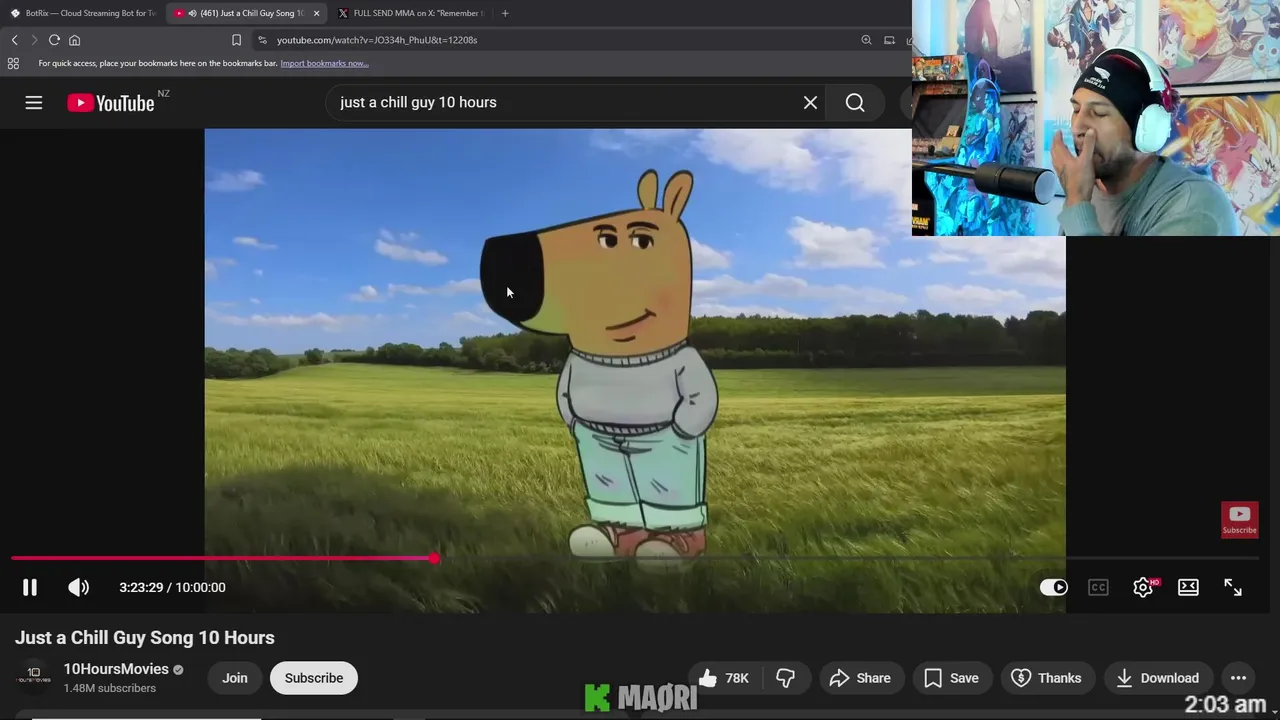Screen dimensions: 1280x720
Task: Run the YouTube search with magnifier button
Action: (855, 102)
